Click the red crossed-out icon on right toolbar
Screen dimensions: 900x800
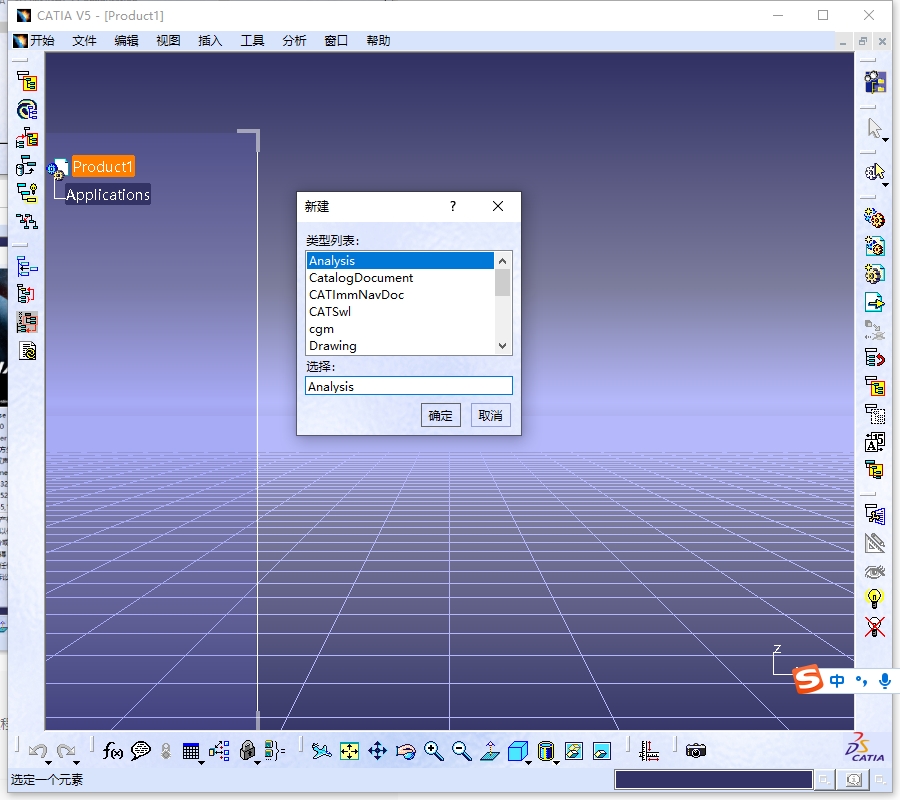pos(874,627)
